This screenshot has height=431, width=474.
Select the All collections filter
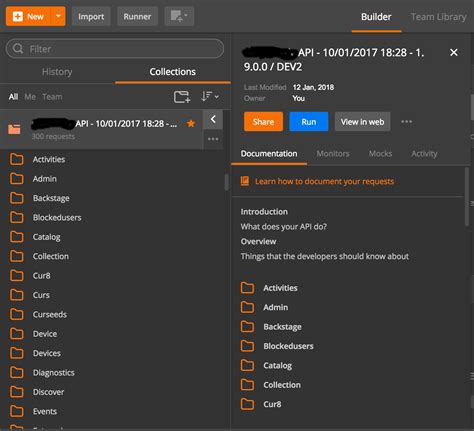[x=13, y=97]
